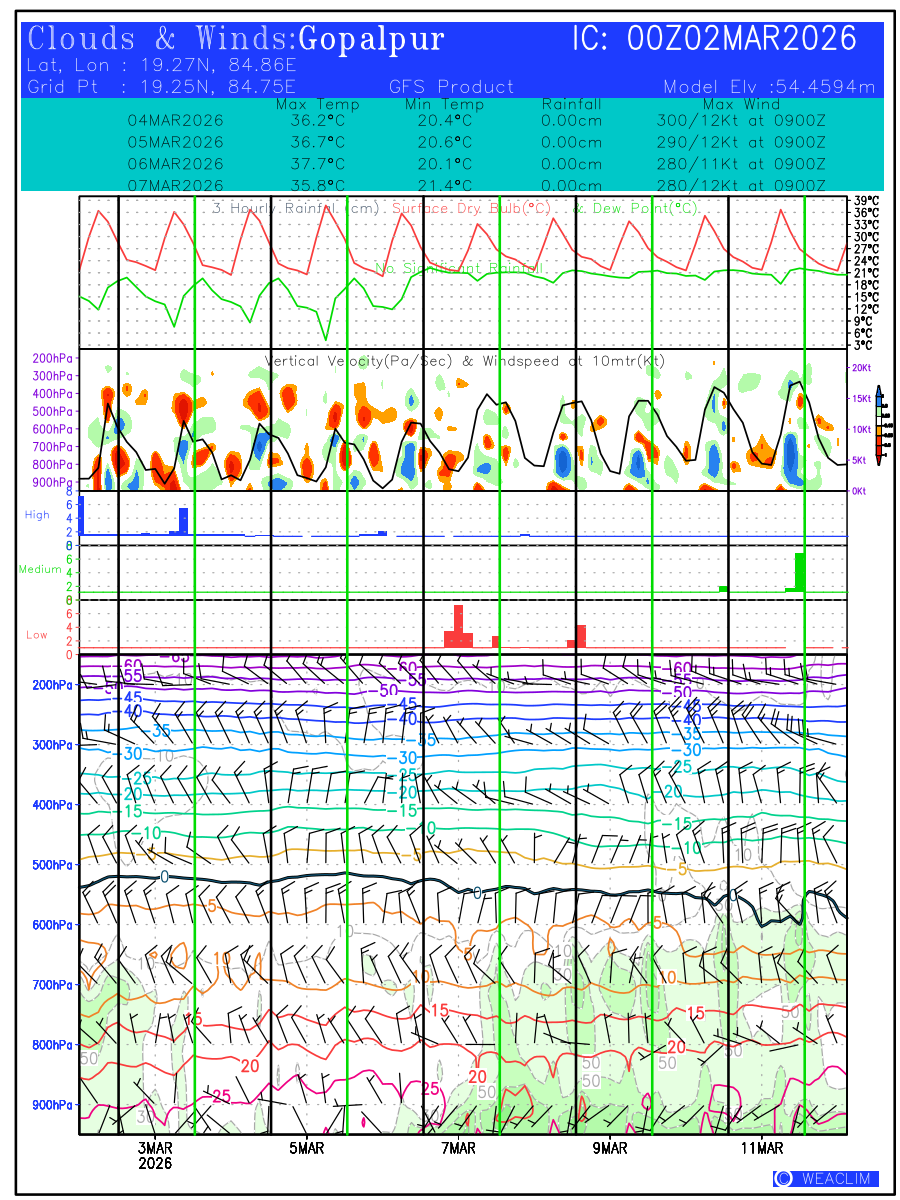Click the Gopalpur station name in title
This screenshot has height=1200, width=900.
(371, 39)
